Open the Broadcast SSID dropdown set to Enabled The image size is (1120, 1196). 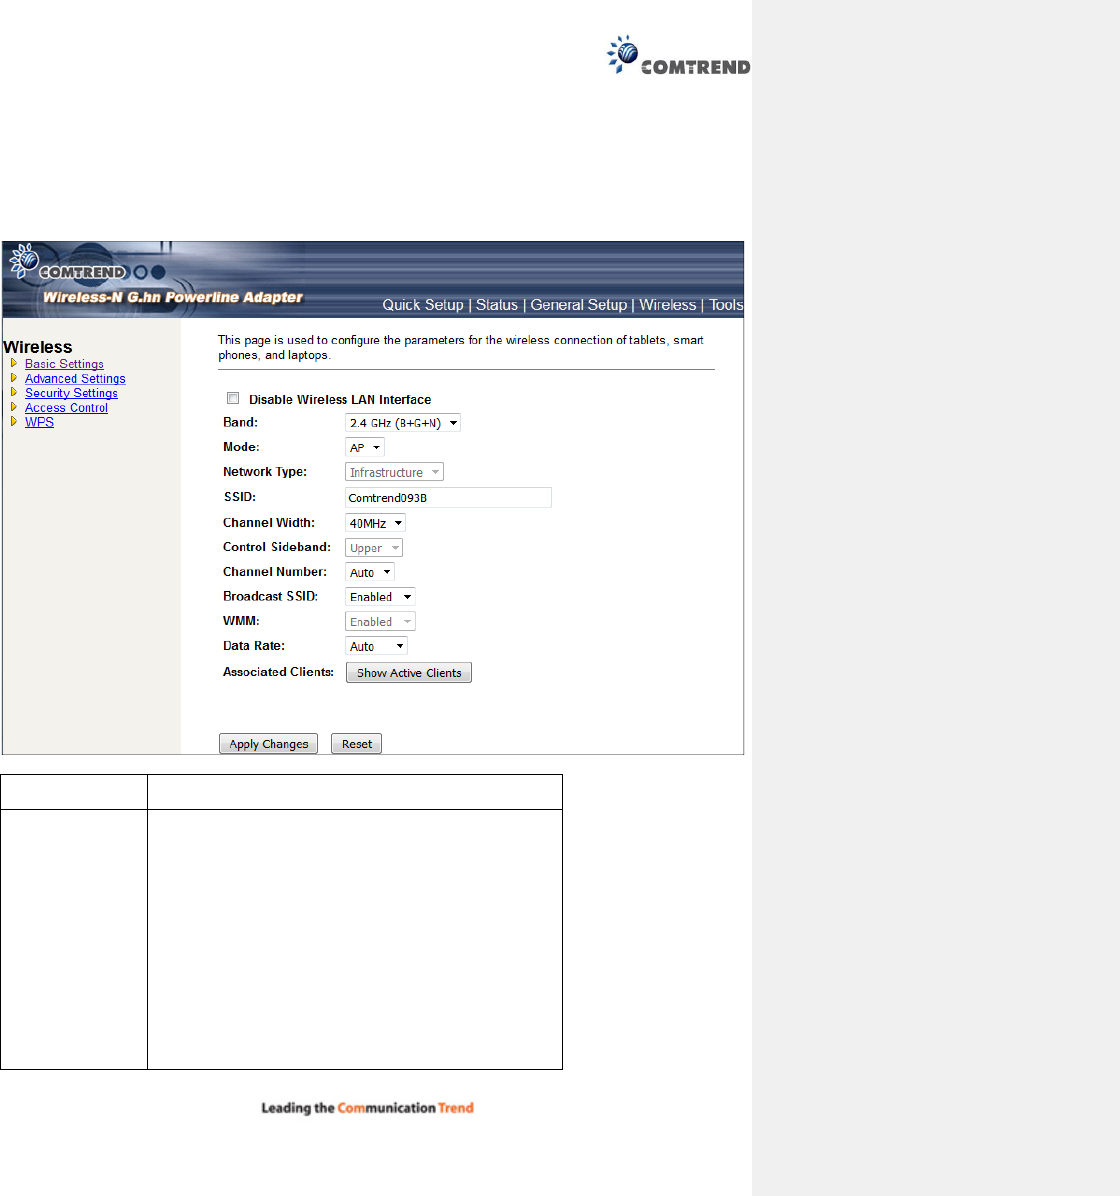click(x=380, y=597)
